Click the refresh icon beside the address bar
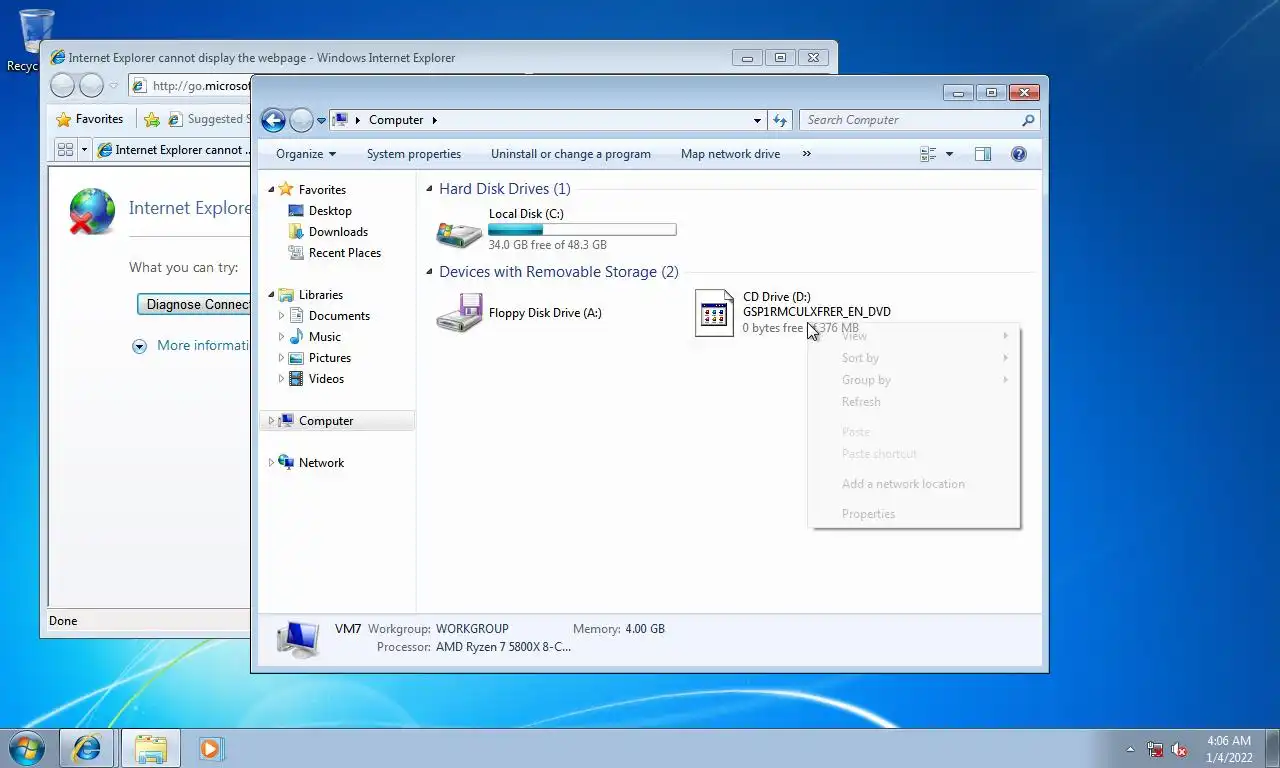The image size is (1280, 768). 780,120
